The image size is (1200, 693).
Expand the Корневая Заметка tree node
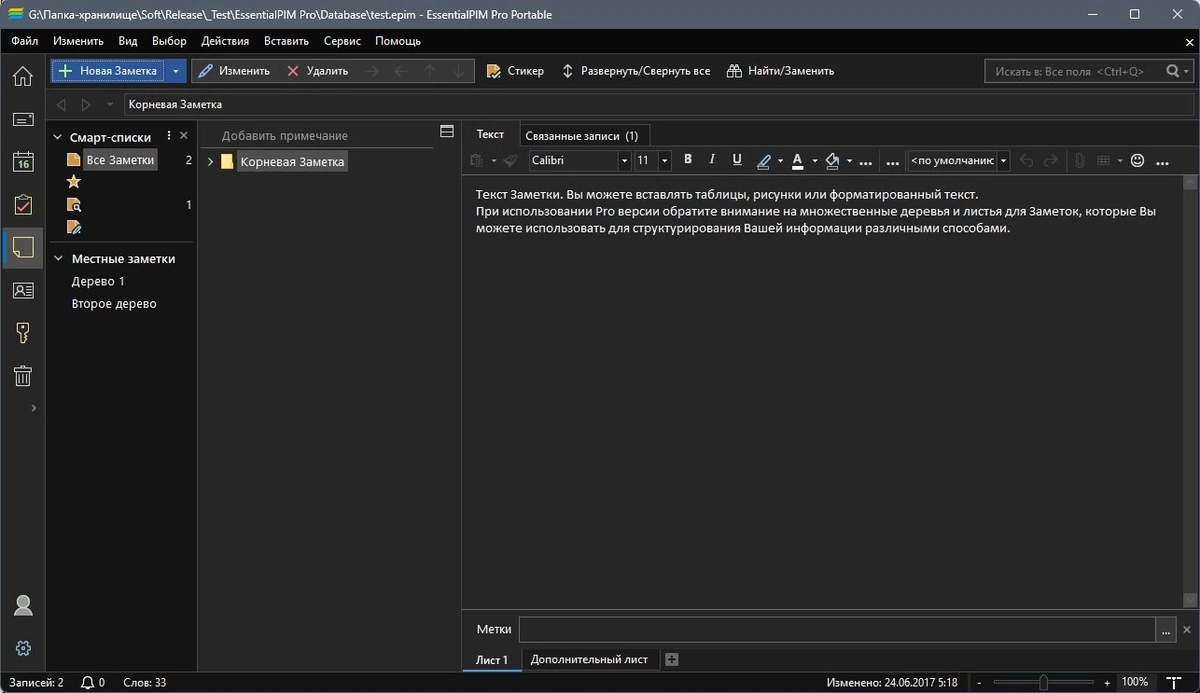point(210,161)
